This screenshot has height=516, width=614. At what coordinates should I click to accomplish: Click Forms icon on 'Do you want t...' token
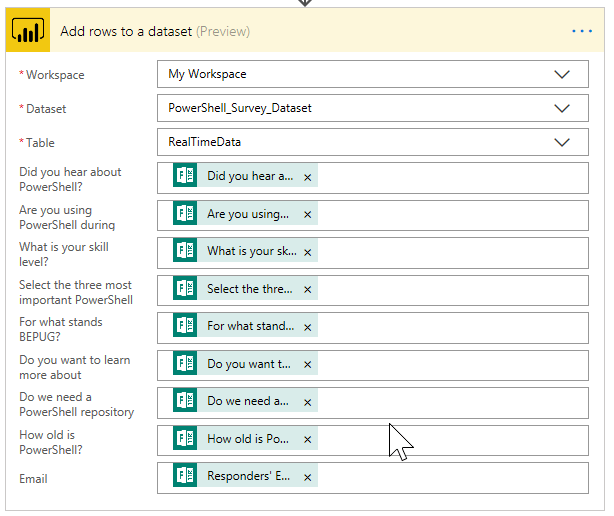tap(185, 363)
